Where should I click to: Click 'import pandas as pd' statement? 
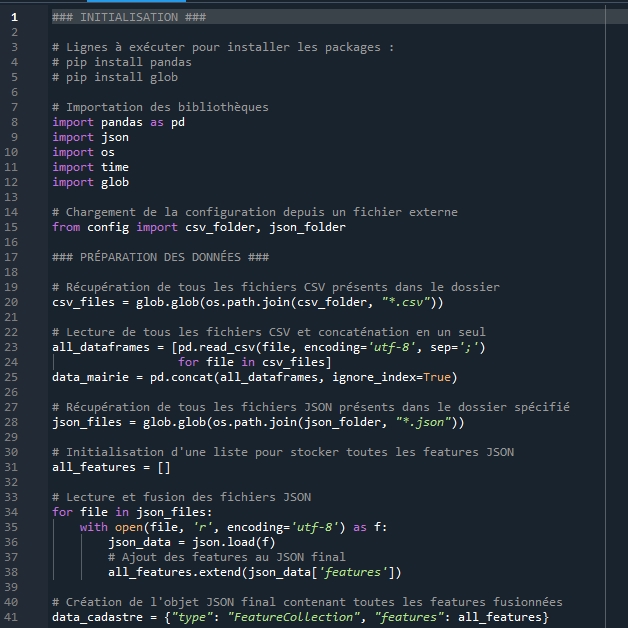[118, 122]
